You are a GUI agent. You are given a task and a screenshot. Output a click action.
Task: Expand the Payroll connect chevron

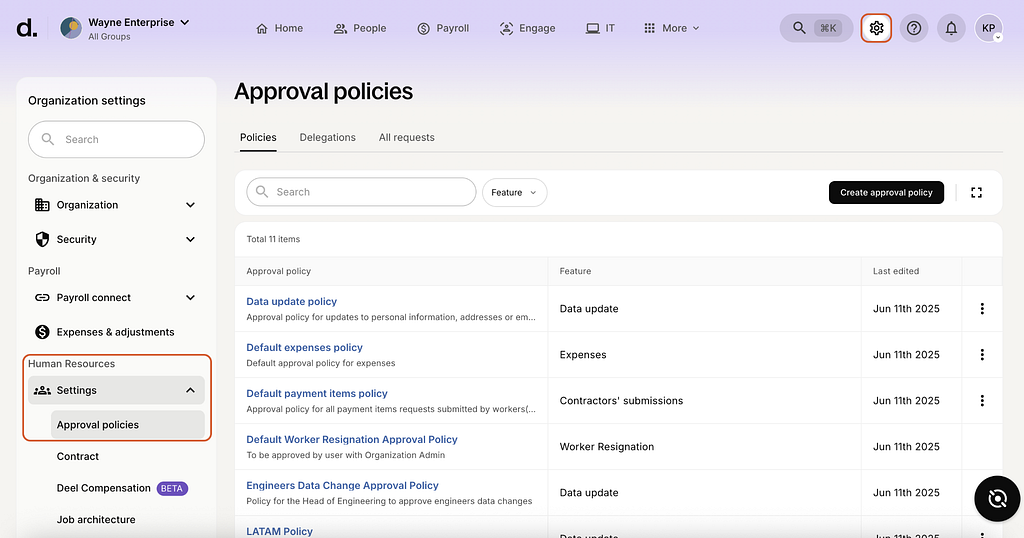pos(190,298)
